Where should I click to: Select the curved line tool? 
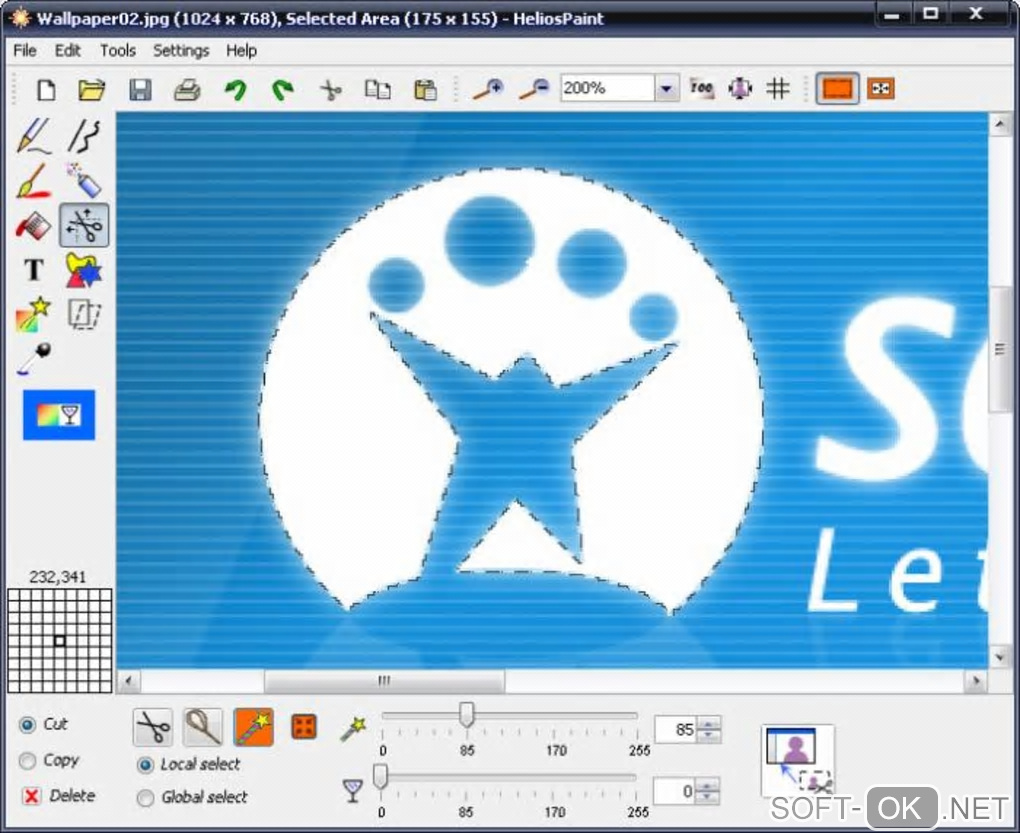[x=85, y=135]
